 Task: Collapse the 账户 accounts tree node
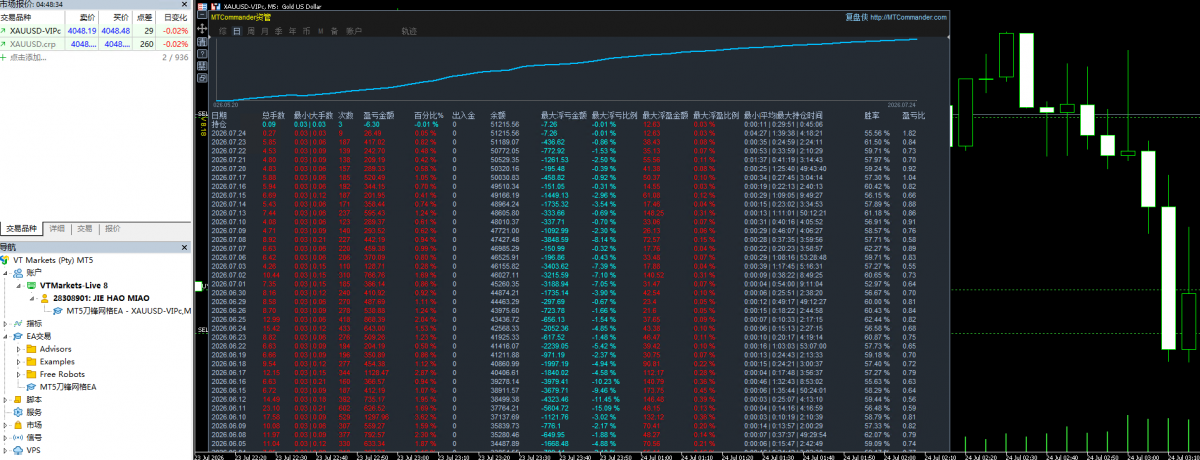pos(7,272)
